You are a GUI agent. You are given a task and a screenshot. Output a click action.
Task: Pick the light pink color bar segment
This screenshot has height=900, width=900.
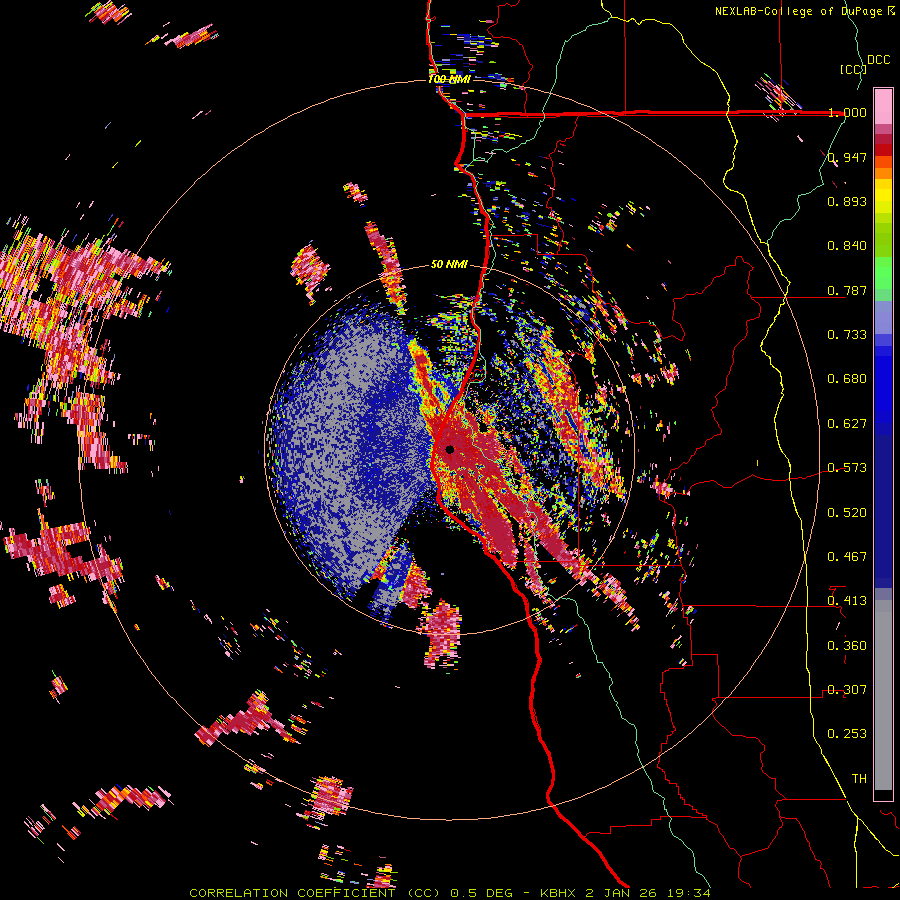(x=883, y=106)
